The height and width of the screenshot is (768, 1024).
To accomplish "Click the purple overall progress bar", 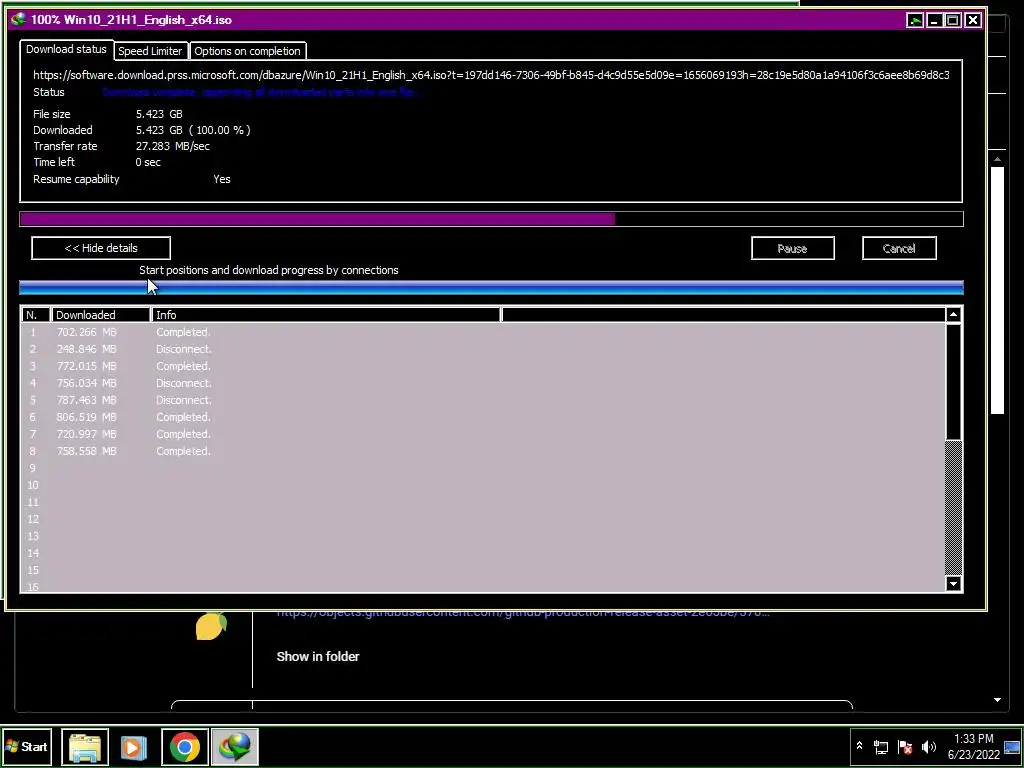I will click(491, 219).
